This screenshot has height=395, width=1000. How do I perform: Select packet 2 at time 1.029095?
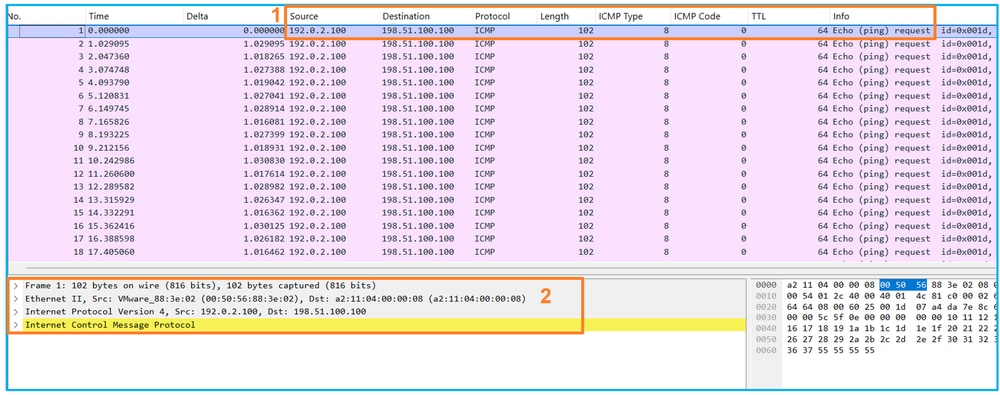[x=503, y=44]
